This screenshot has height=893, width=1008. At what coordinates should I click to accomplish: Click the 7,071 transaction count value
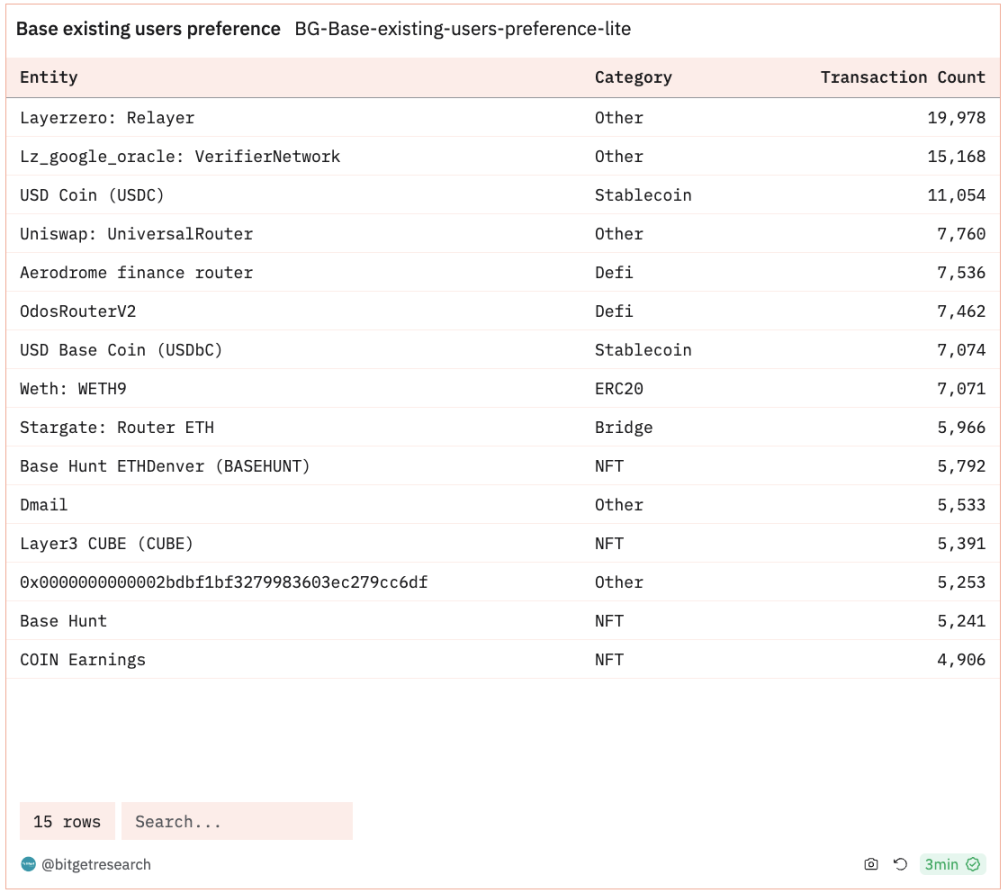coord(961,389)
